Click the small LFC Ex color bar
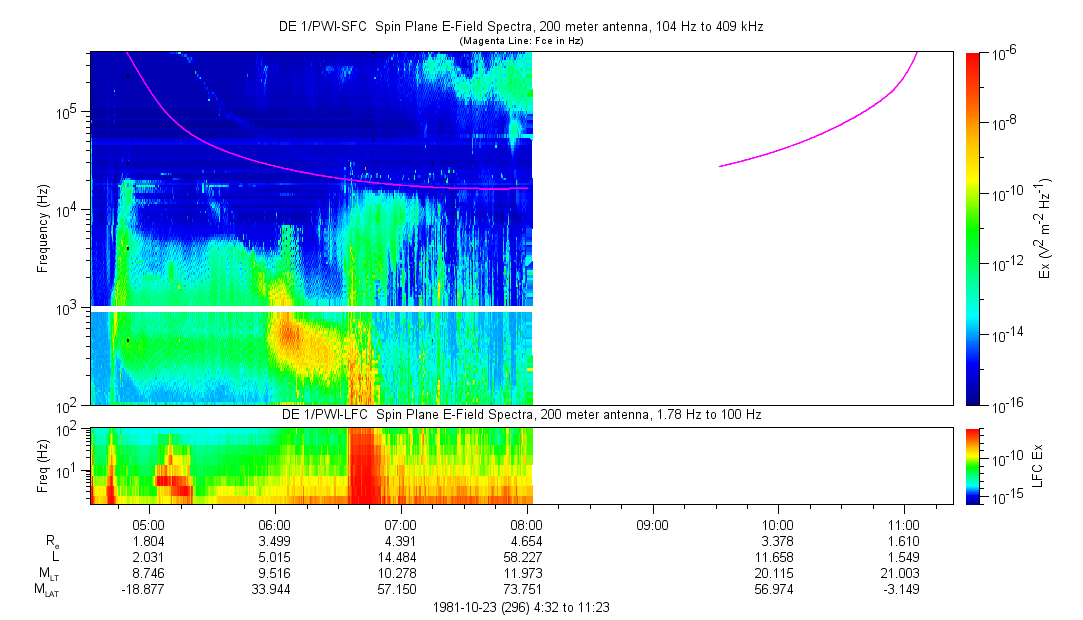The width and height of the screenshot is (1083, 620). (974, 465)
